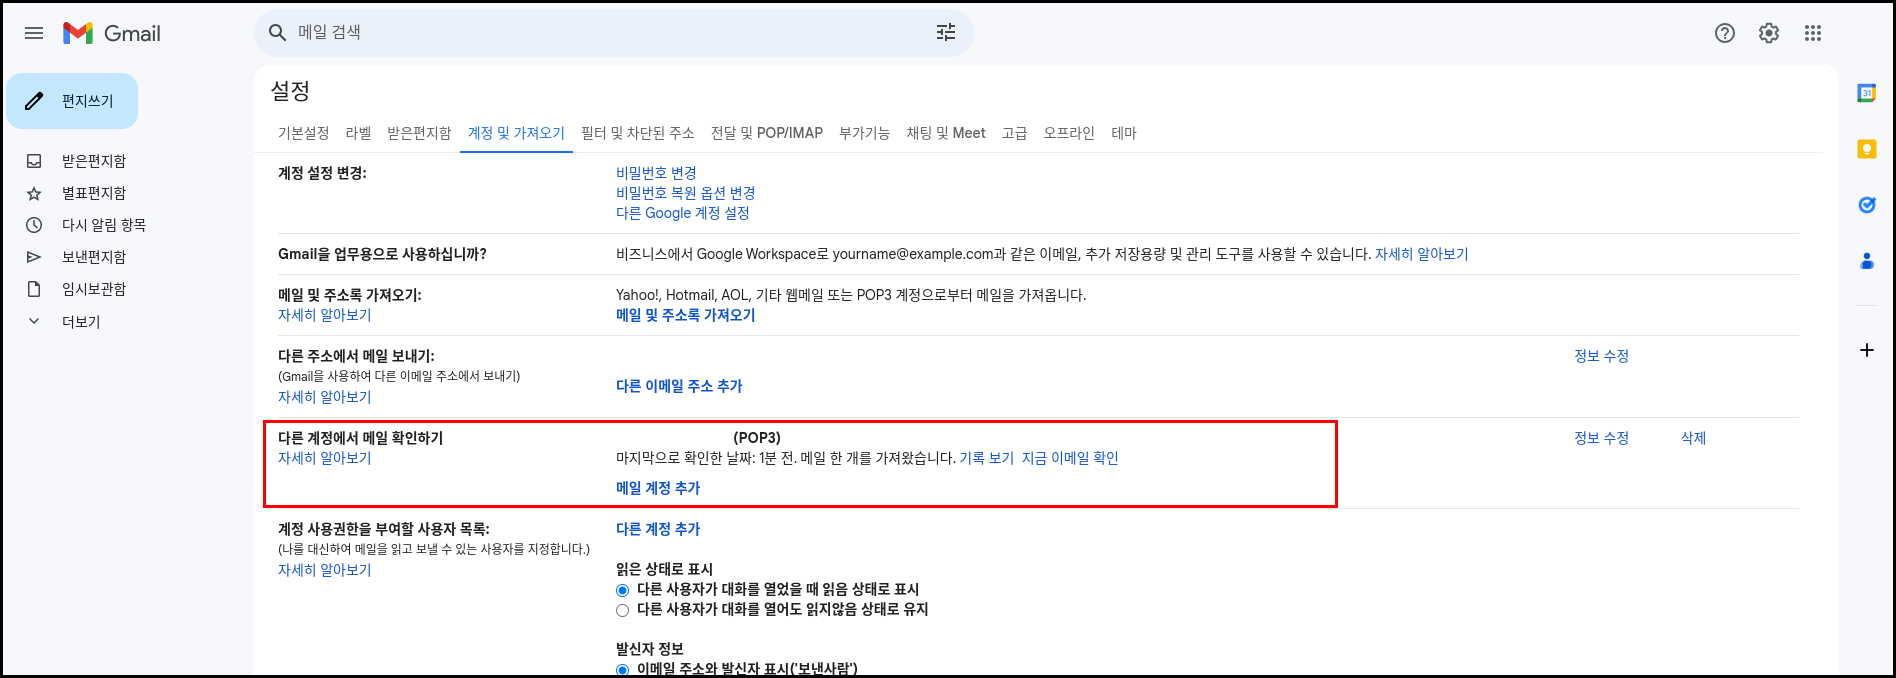Open the 채팅 및 Meet tab
The image size is (1896, 678).
(x=946, y=133)
